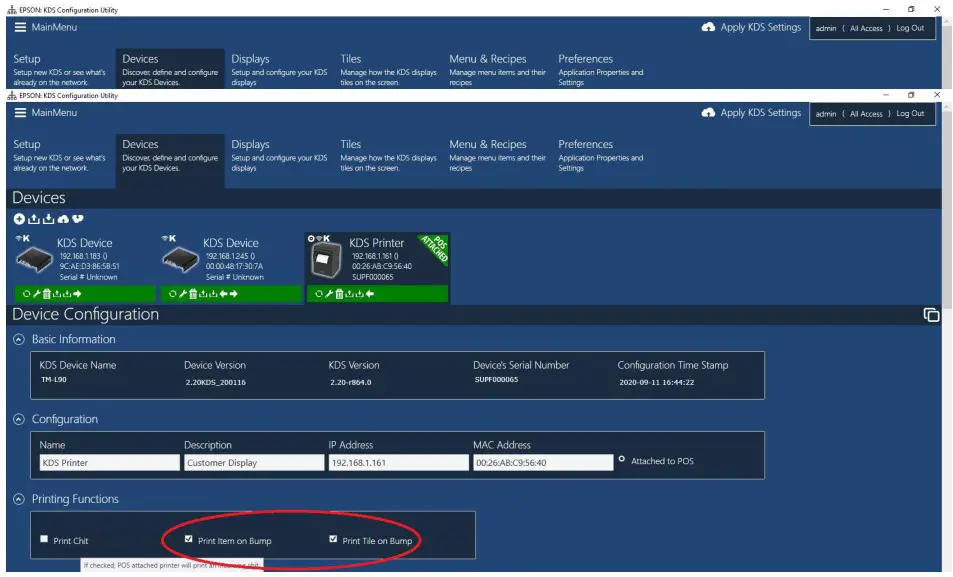Refresh the KDS Printer device
This screenshot has height=577, width=953.
(318, 294)
